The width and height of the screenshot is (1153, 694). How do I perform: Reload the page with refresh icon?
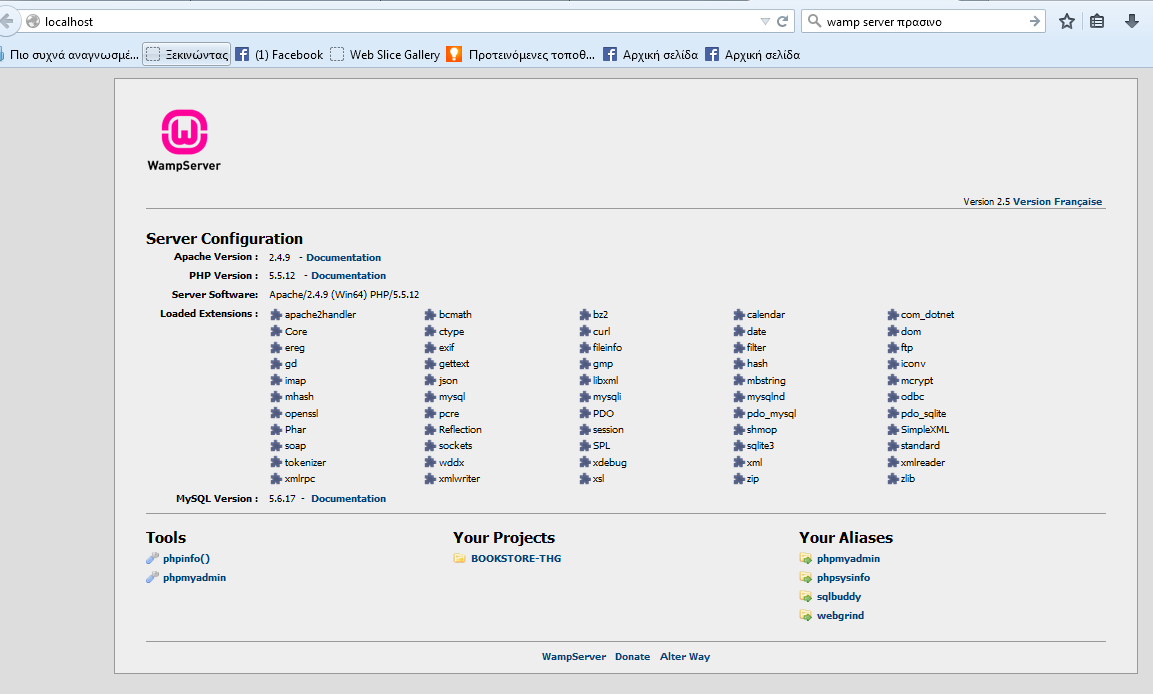(x=782, y=21)
